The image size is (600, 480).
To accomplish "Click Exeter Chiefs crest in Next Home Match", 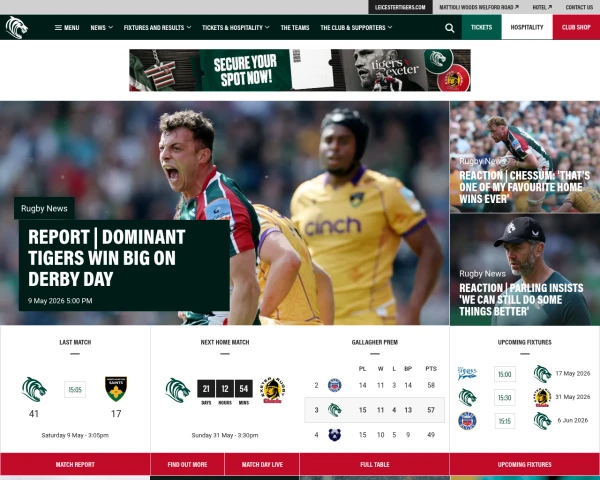I will coord(273,390).
